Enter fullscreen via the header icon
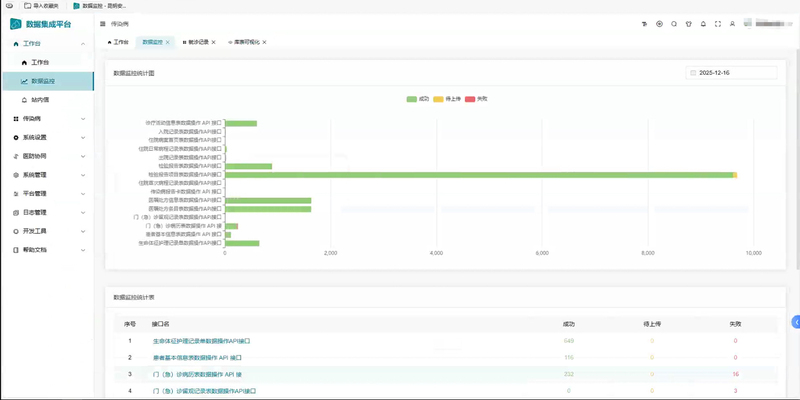 [x=718, y=23]
